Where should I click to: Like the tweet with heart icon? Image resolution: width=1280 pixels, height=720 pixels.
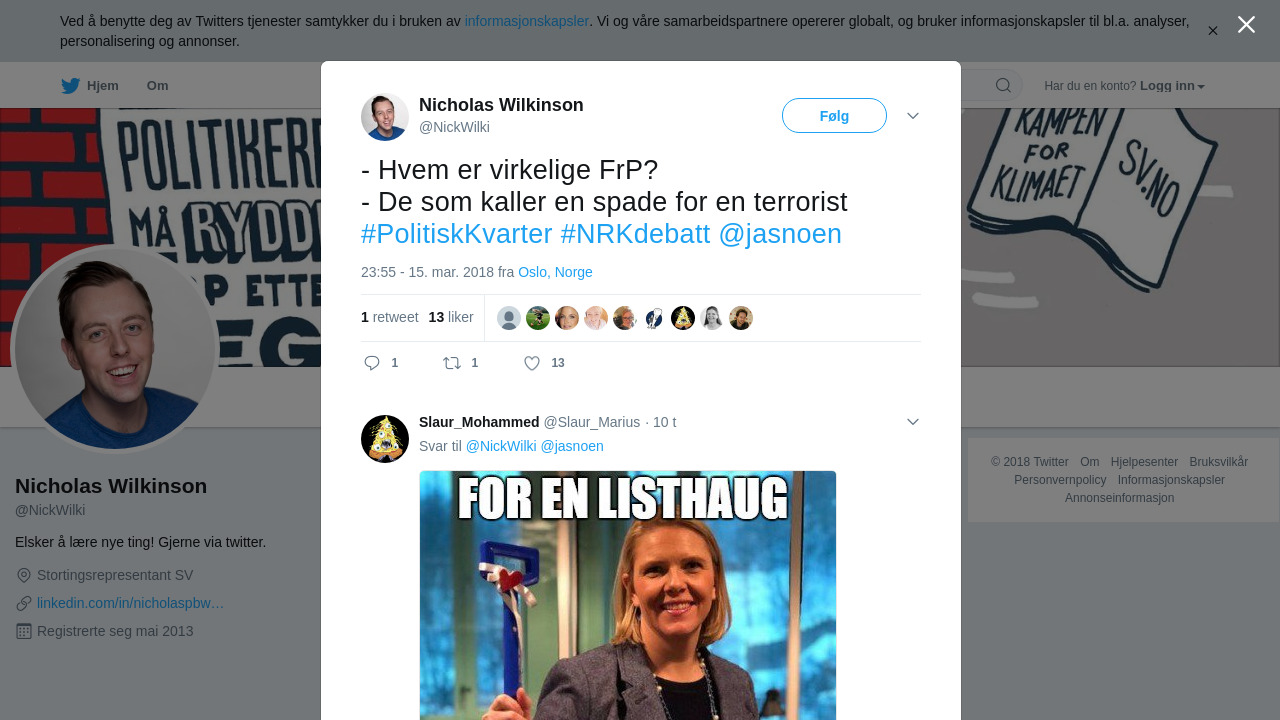[x=532, y=363]
